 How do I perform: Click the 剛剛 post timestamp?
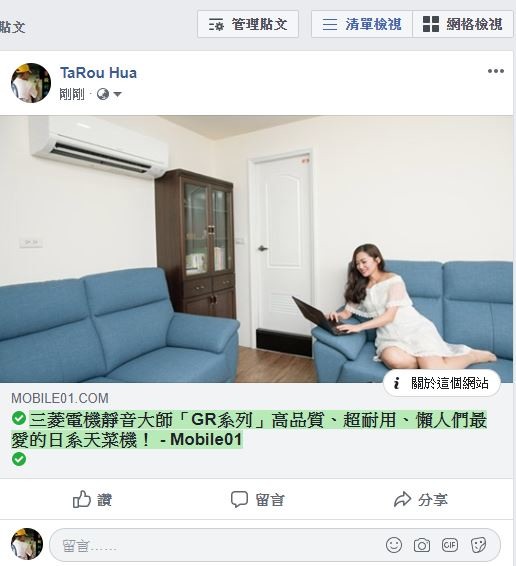pos(72,95)
